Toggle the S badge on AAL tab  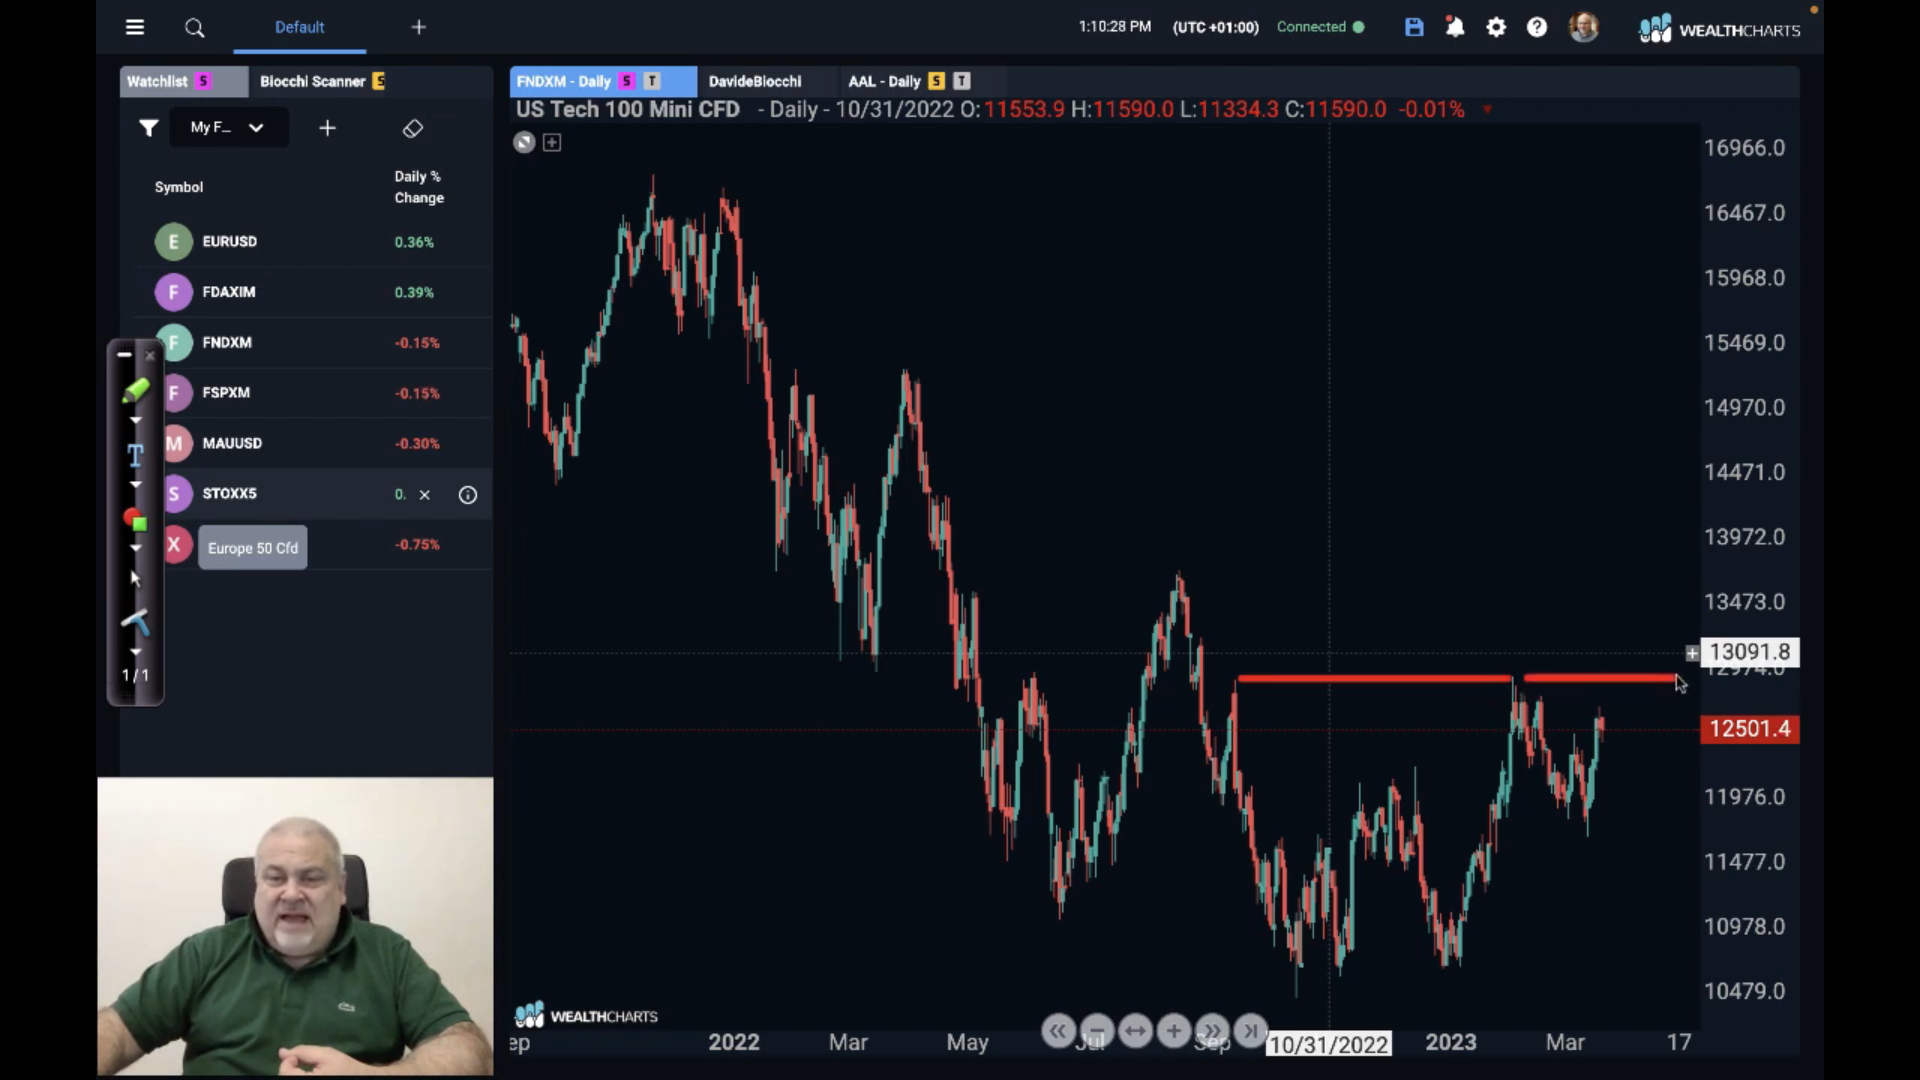pos(936,81)
